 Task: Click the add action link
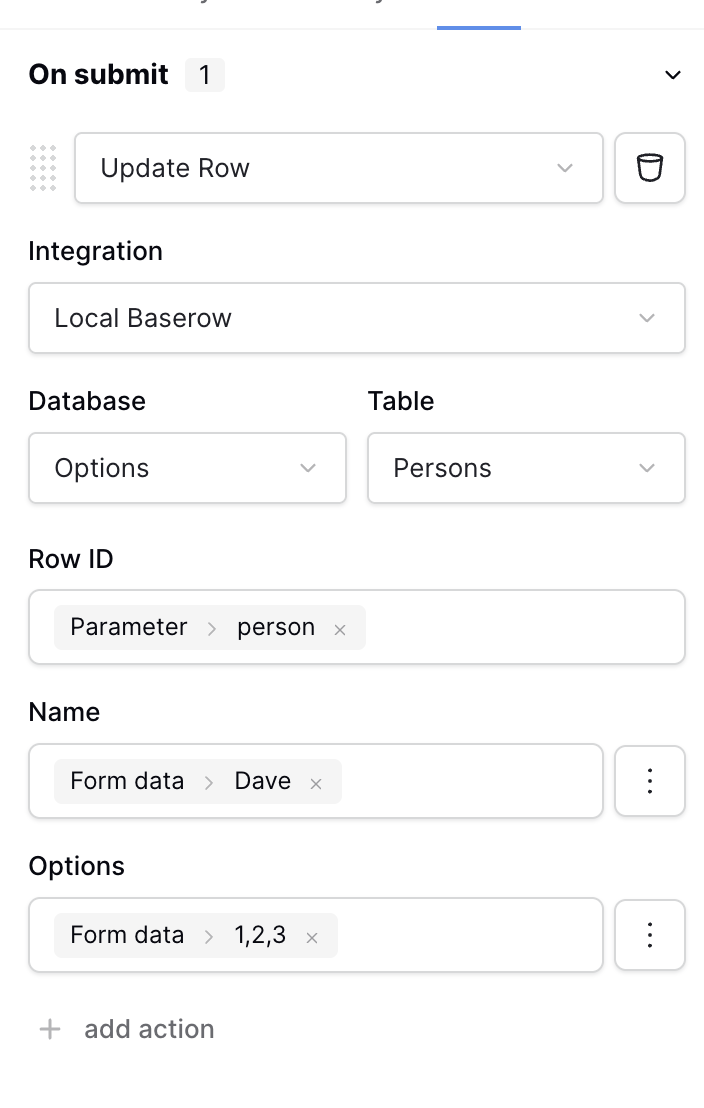[x=149, y=1029]
